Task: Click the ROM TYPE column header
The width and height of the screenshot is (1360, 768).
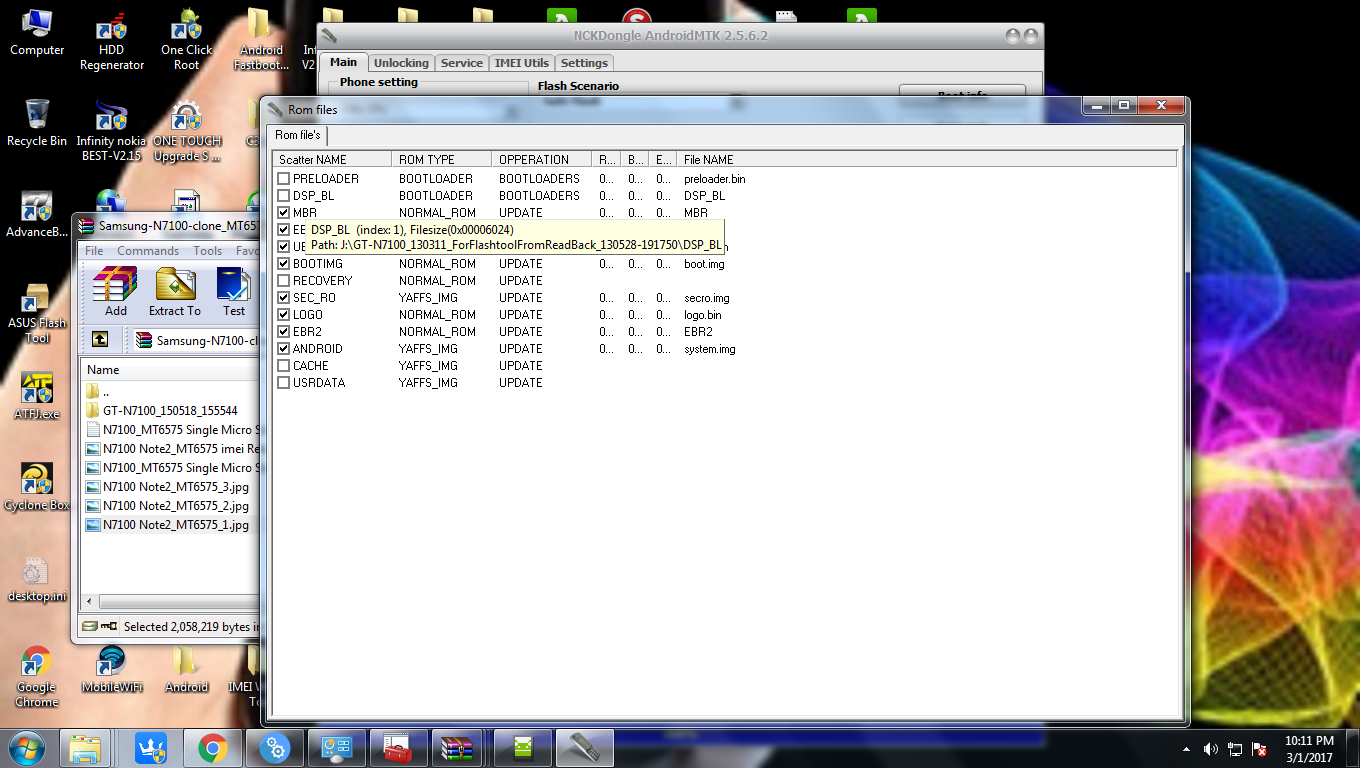Action: pyautogui.click(x=442, y=159)
